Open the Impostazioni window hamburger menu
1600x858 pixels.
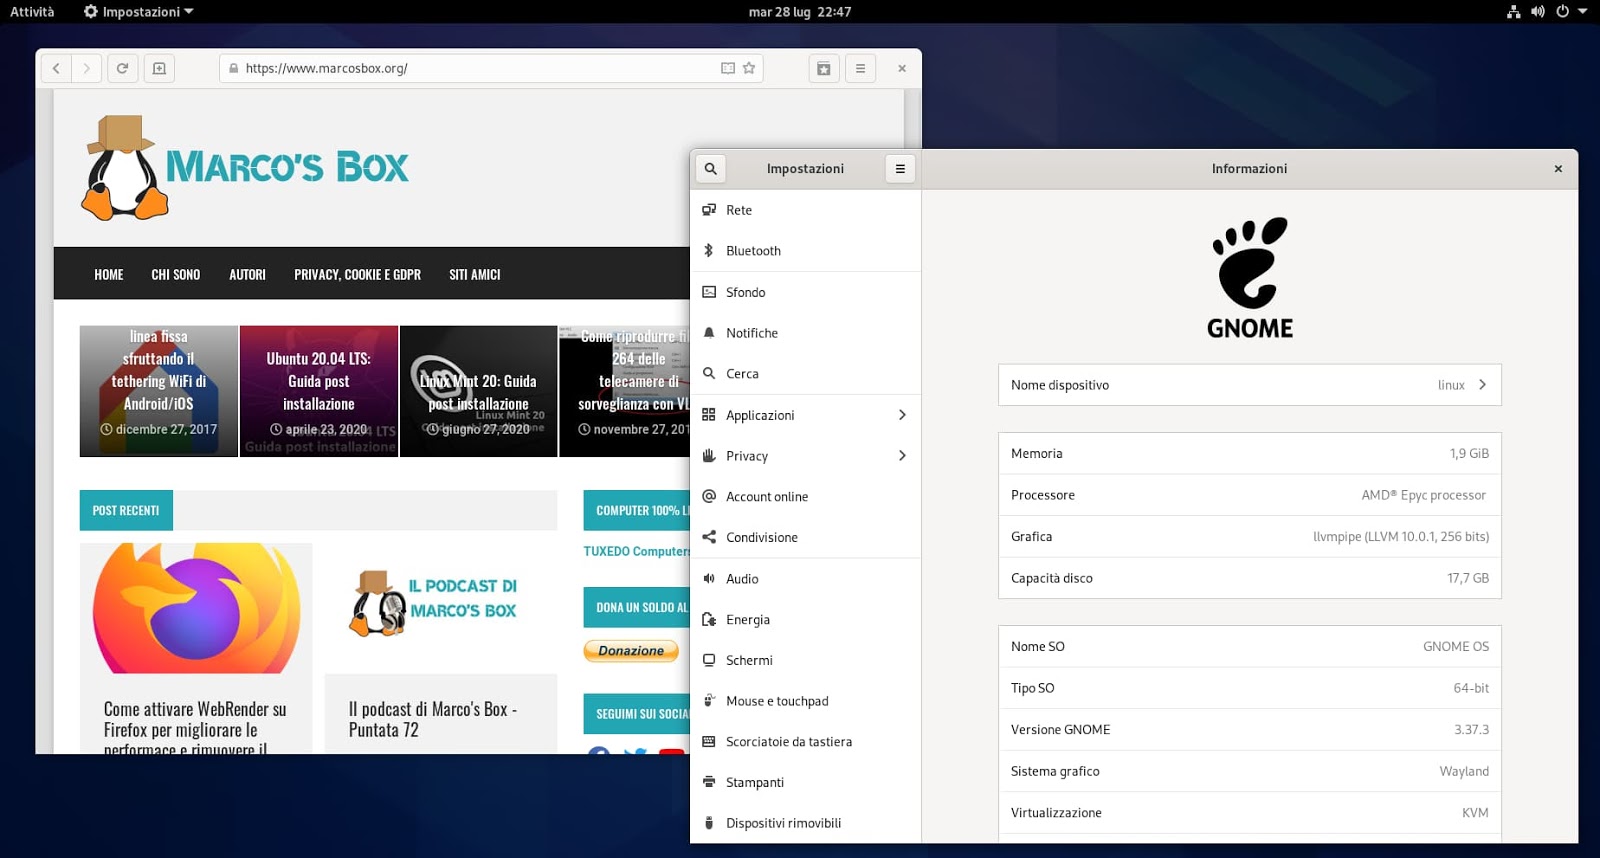(x=900, y=168)
